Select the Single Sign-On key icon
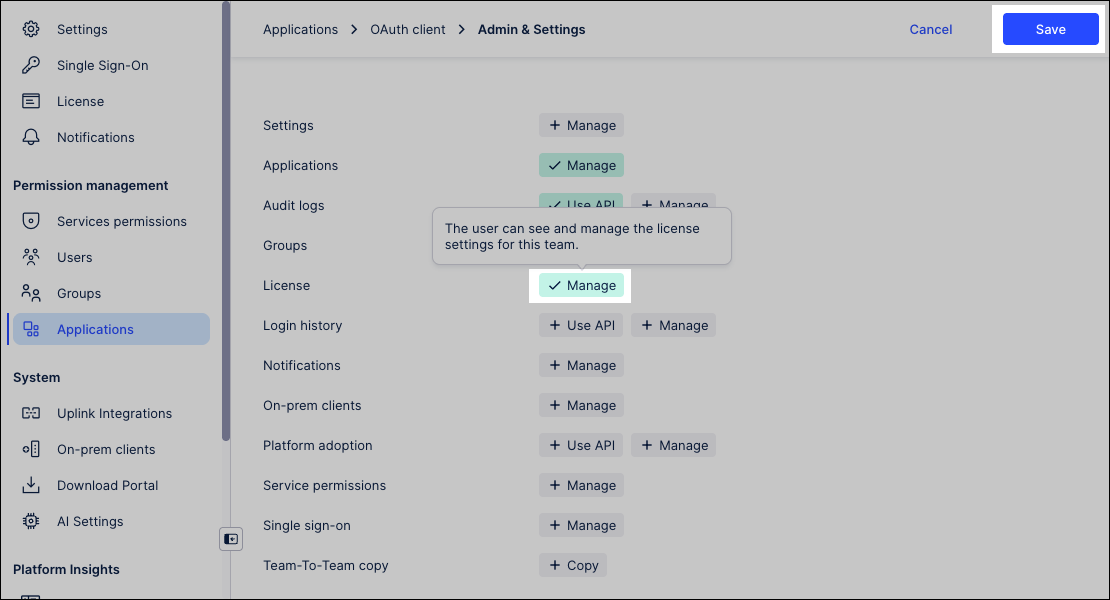The image size is (1110, 600). 30,65
